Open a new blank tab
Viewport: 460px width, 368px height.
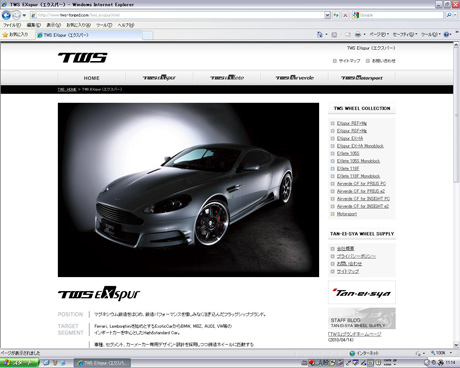[x=148, y=35]
